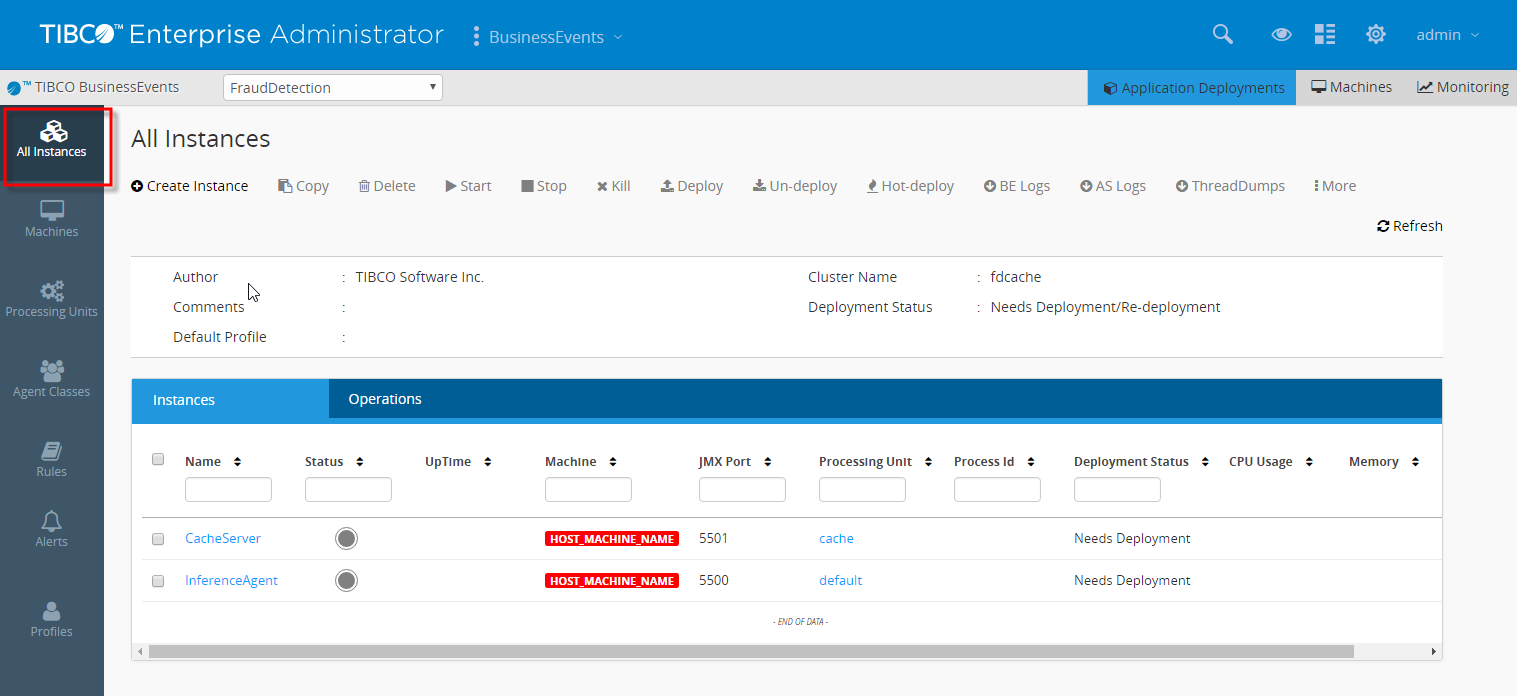
Task: Open the InferenceAgent instance link
Action: point(232,580)
